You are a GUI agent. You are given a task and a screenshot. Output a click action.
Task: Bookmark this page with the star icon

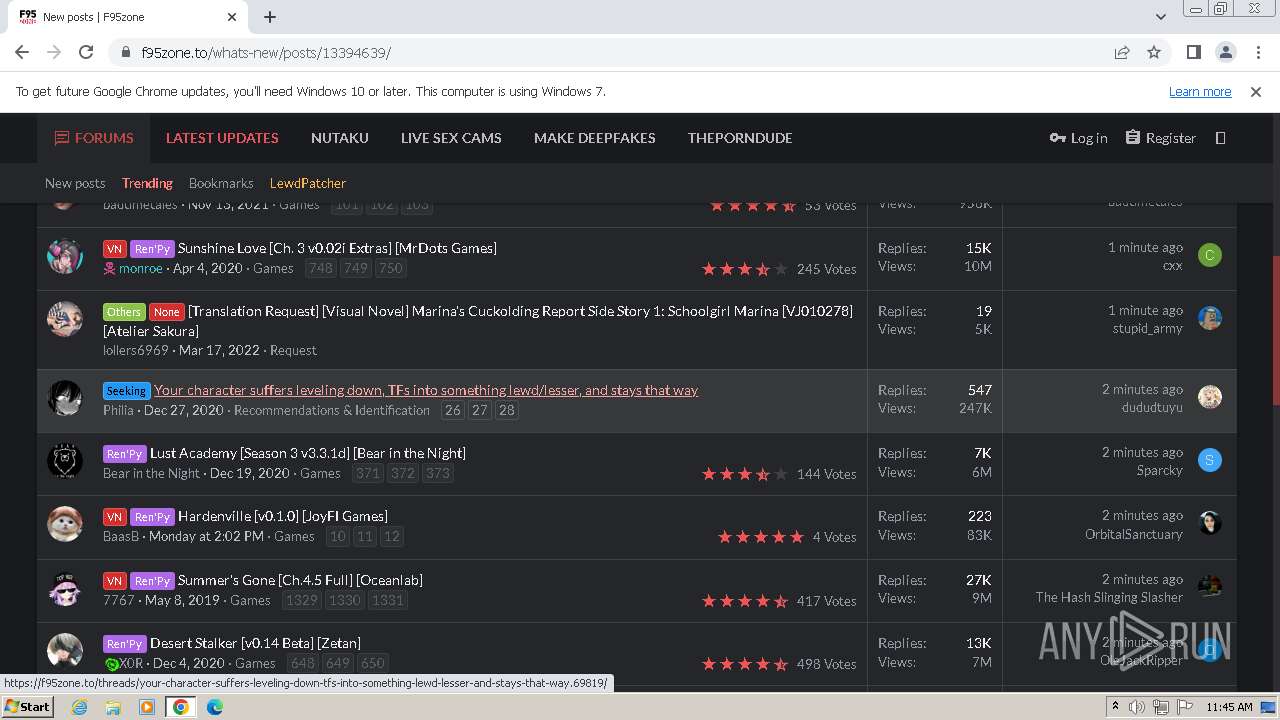(1154, 52)
